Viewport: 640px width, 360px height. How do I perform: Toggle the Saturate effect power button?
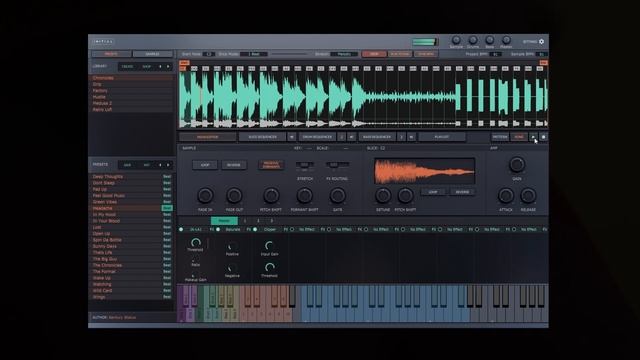tap(218, 229)
